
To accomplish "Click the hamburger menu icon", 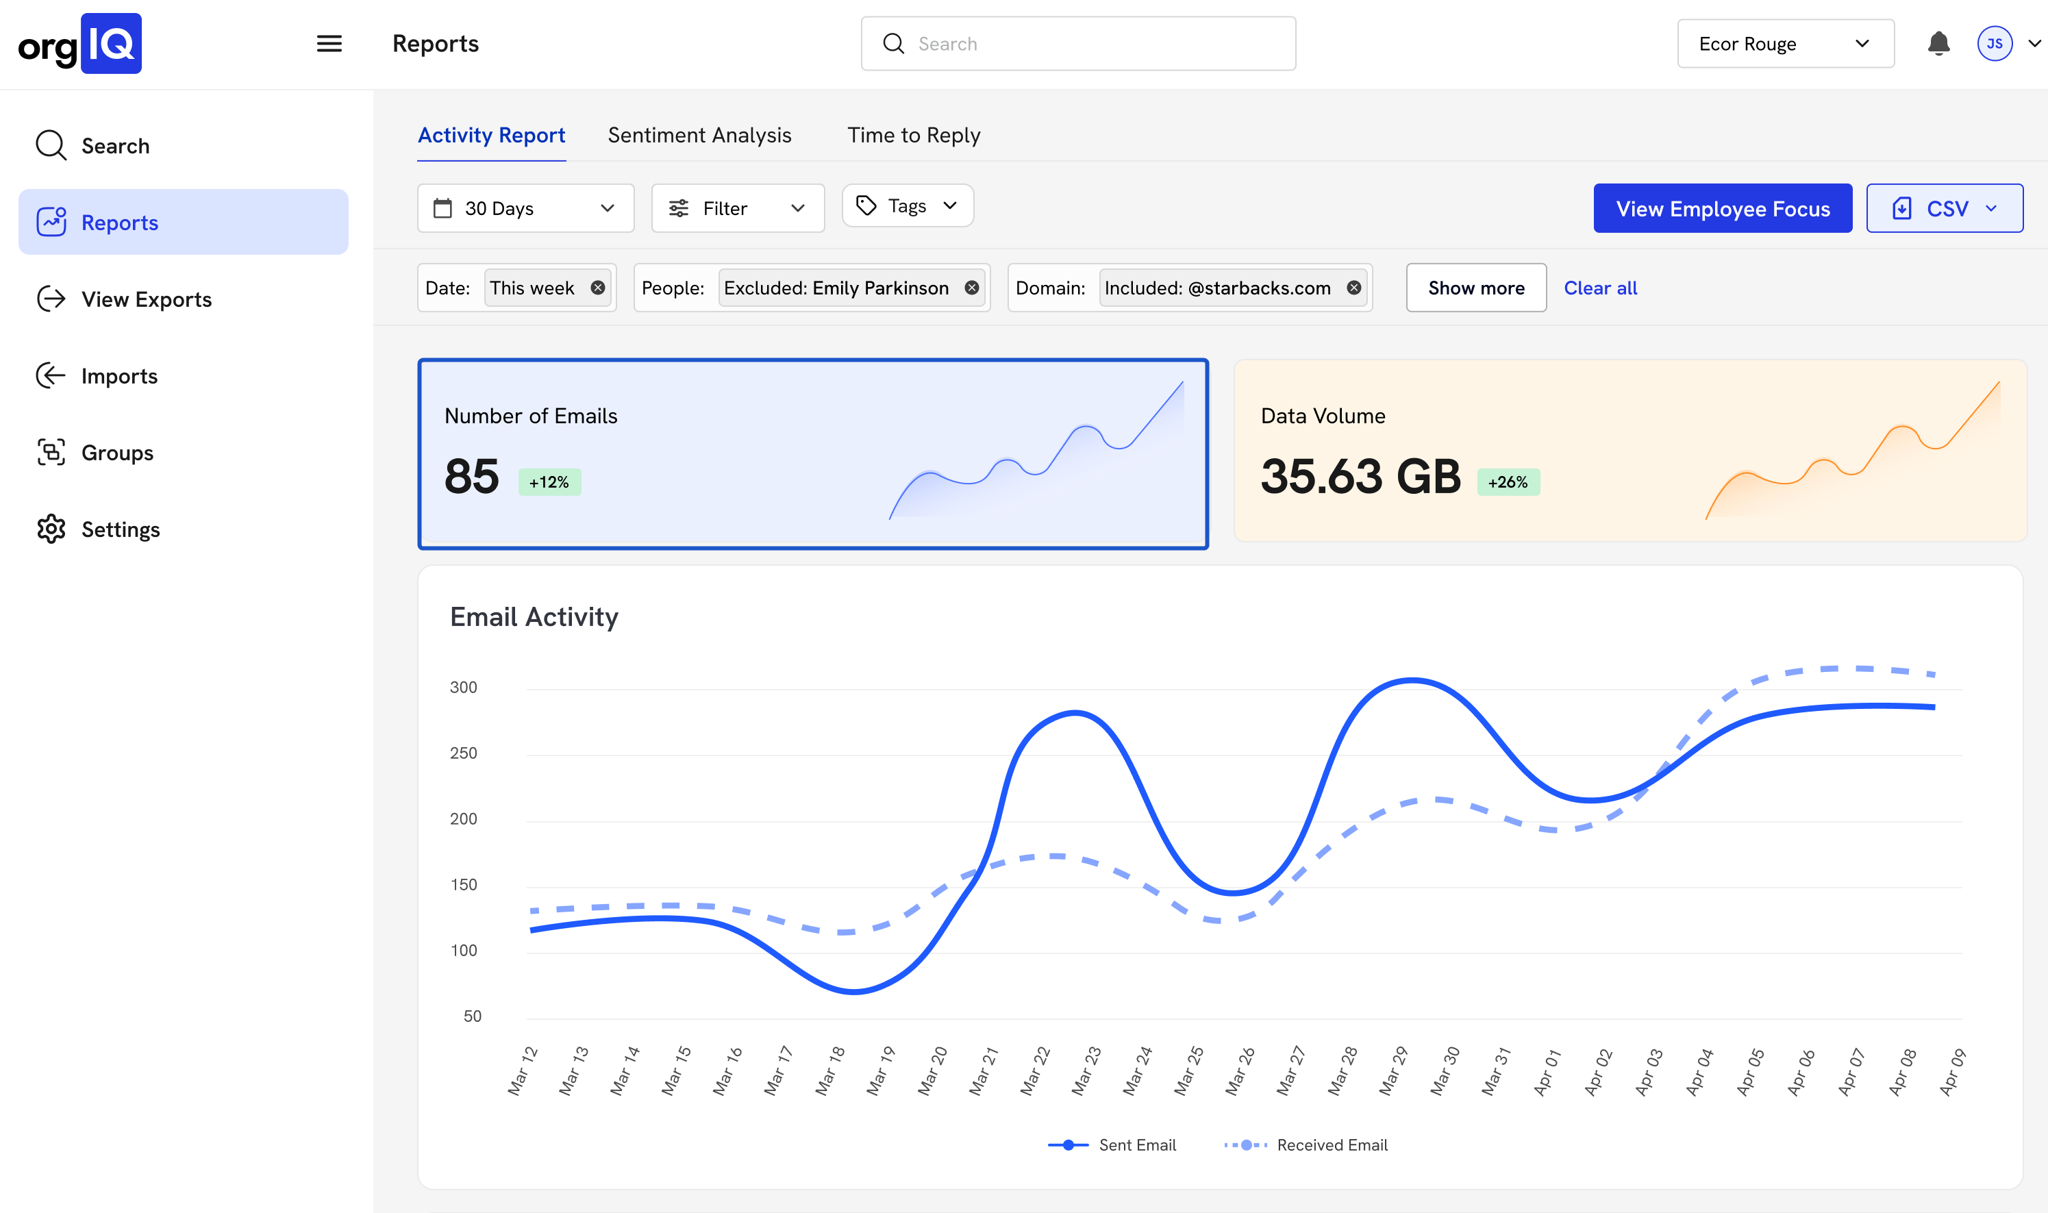I will 329,44.
